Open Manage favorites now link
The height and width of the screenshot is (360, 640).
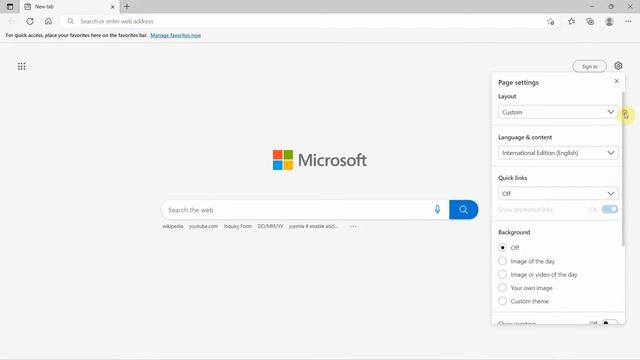point(176,36)
